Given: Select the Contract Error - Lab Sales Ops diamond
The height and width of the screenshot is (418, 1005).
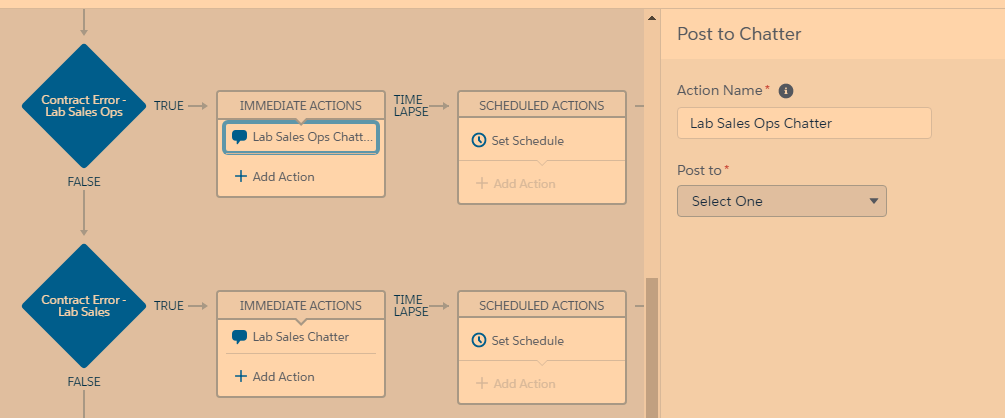Looking at the screenshot, I should 84,107.
